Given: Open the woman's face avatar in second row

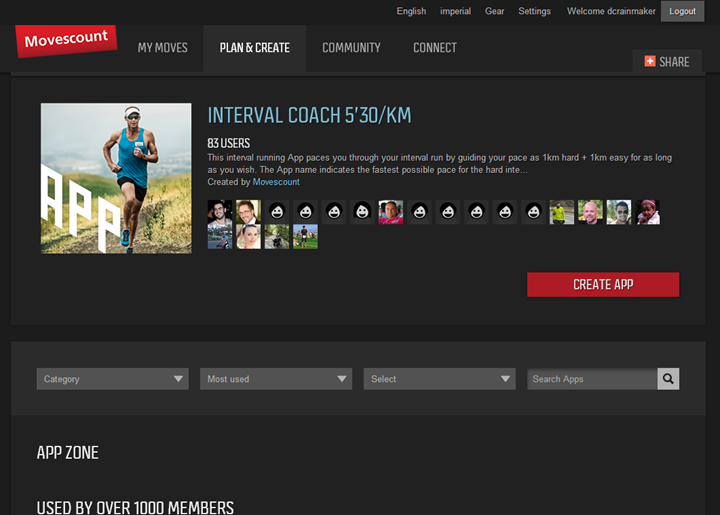Looking at the screenshot, I should point(248,237).
